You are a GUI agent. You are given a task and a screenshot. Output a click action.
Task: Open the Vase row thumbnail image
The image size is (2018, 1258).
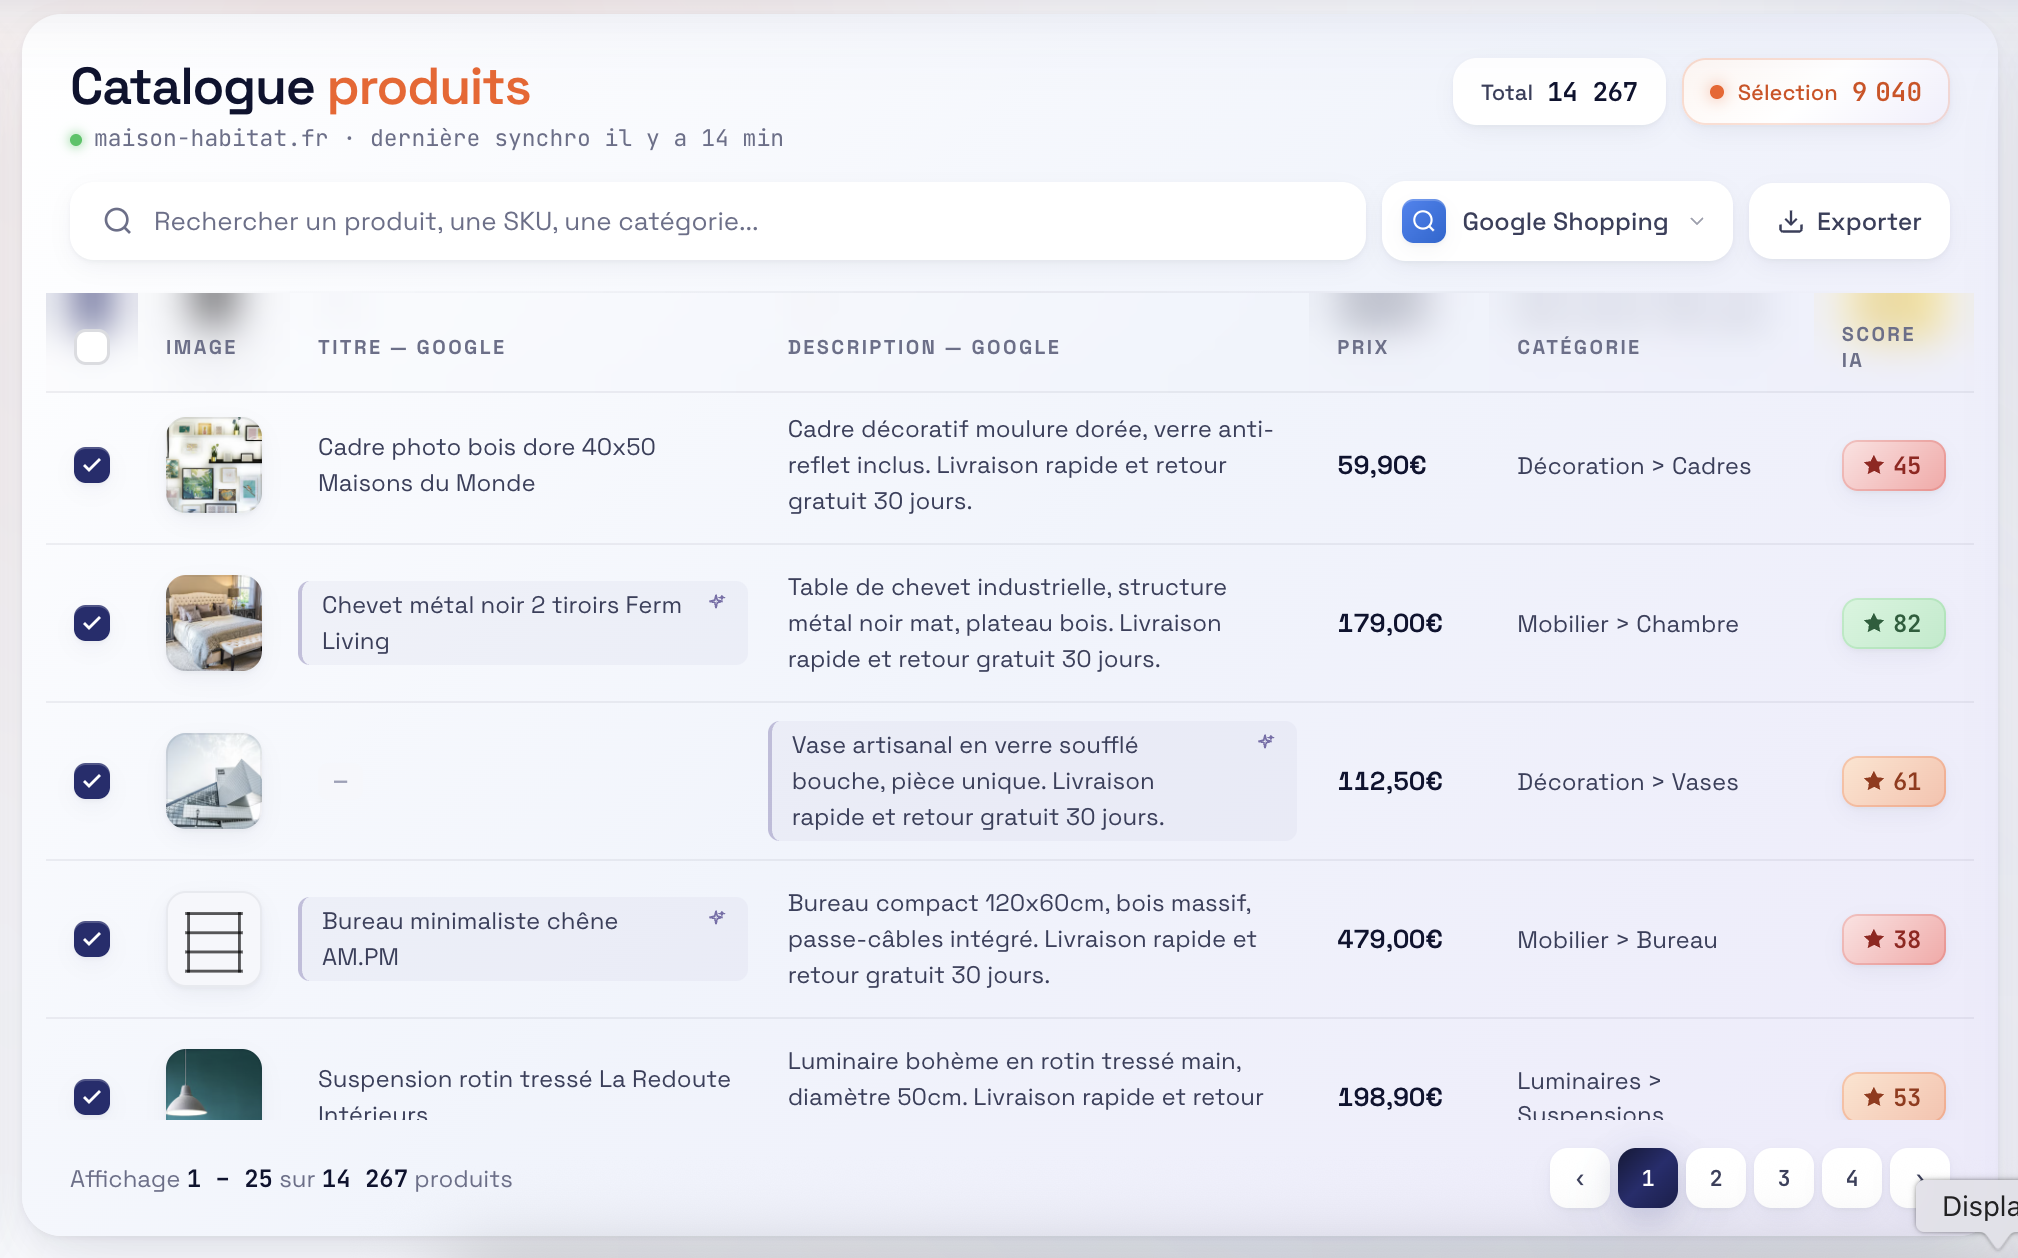pos(214,781)
